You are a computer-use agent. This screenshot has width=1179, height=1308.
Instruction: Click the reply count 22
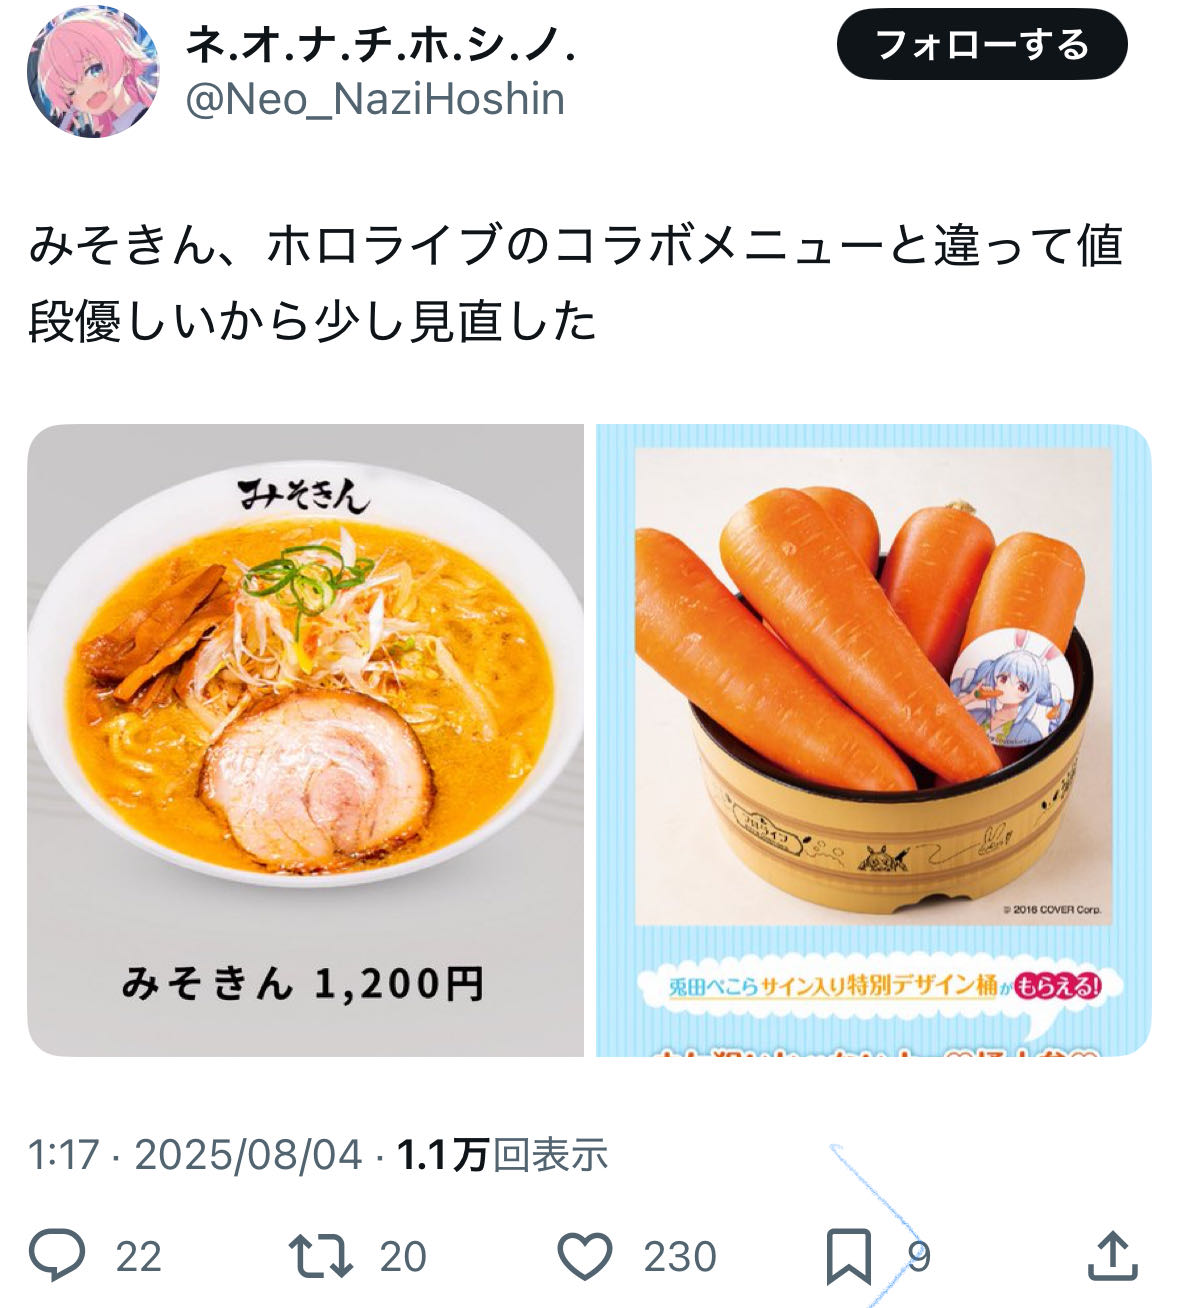click(x=138, y=1257)
